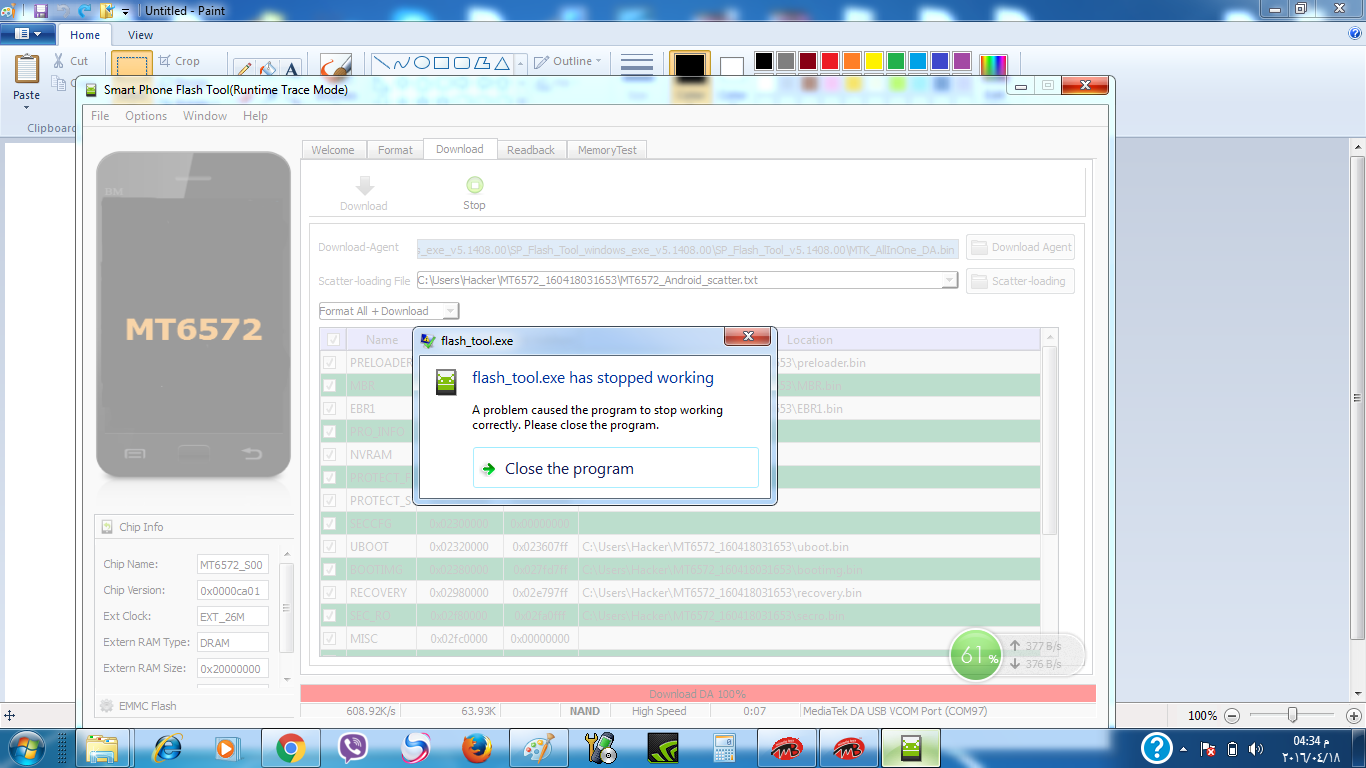The height and width of the screenshot is (768, 1366).
Task: Click the Chip Name field MT6572_S00
Action: (233, 564)
